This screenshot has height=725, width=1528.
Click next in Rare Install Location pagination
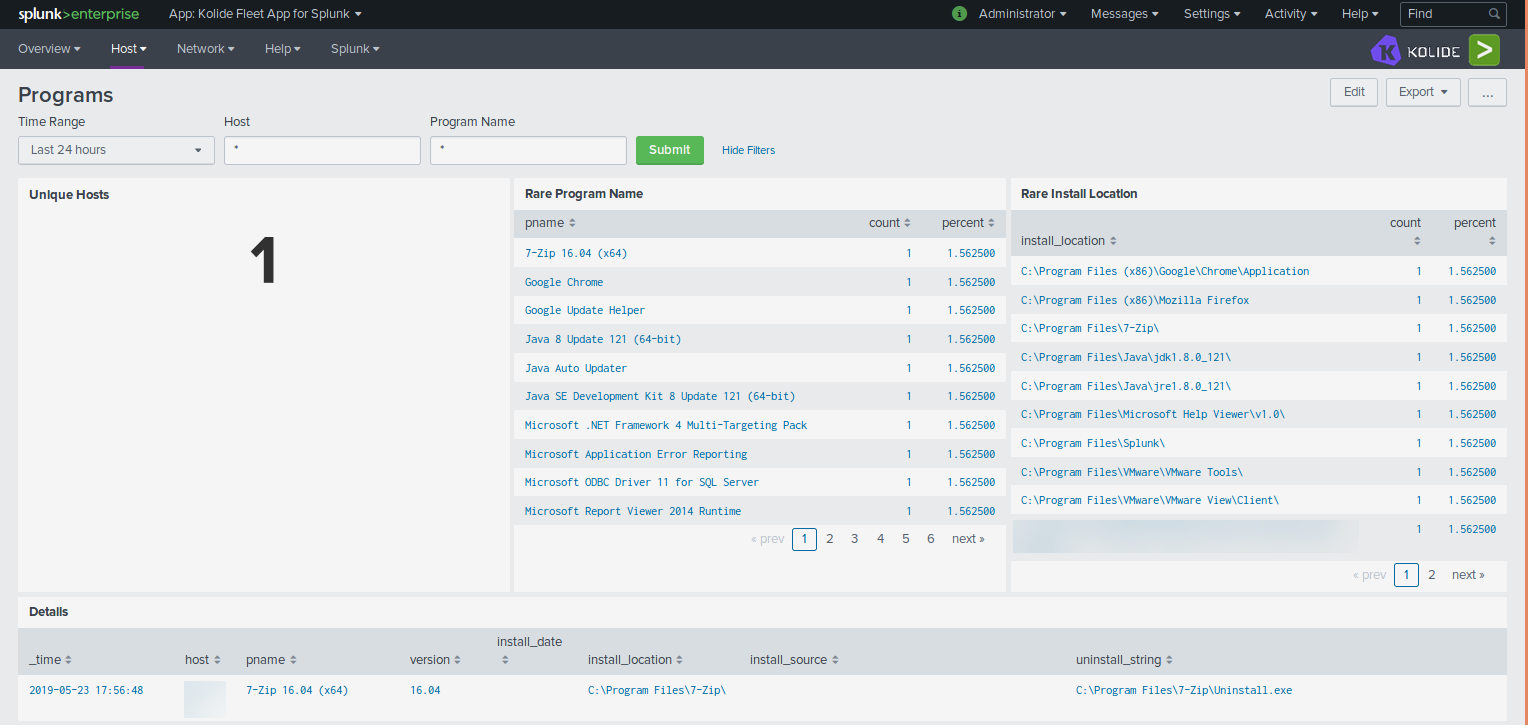click(1468, 575)
